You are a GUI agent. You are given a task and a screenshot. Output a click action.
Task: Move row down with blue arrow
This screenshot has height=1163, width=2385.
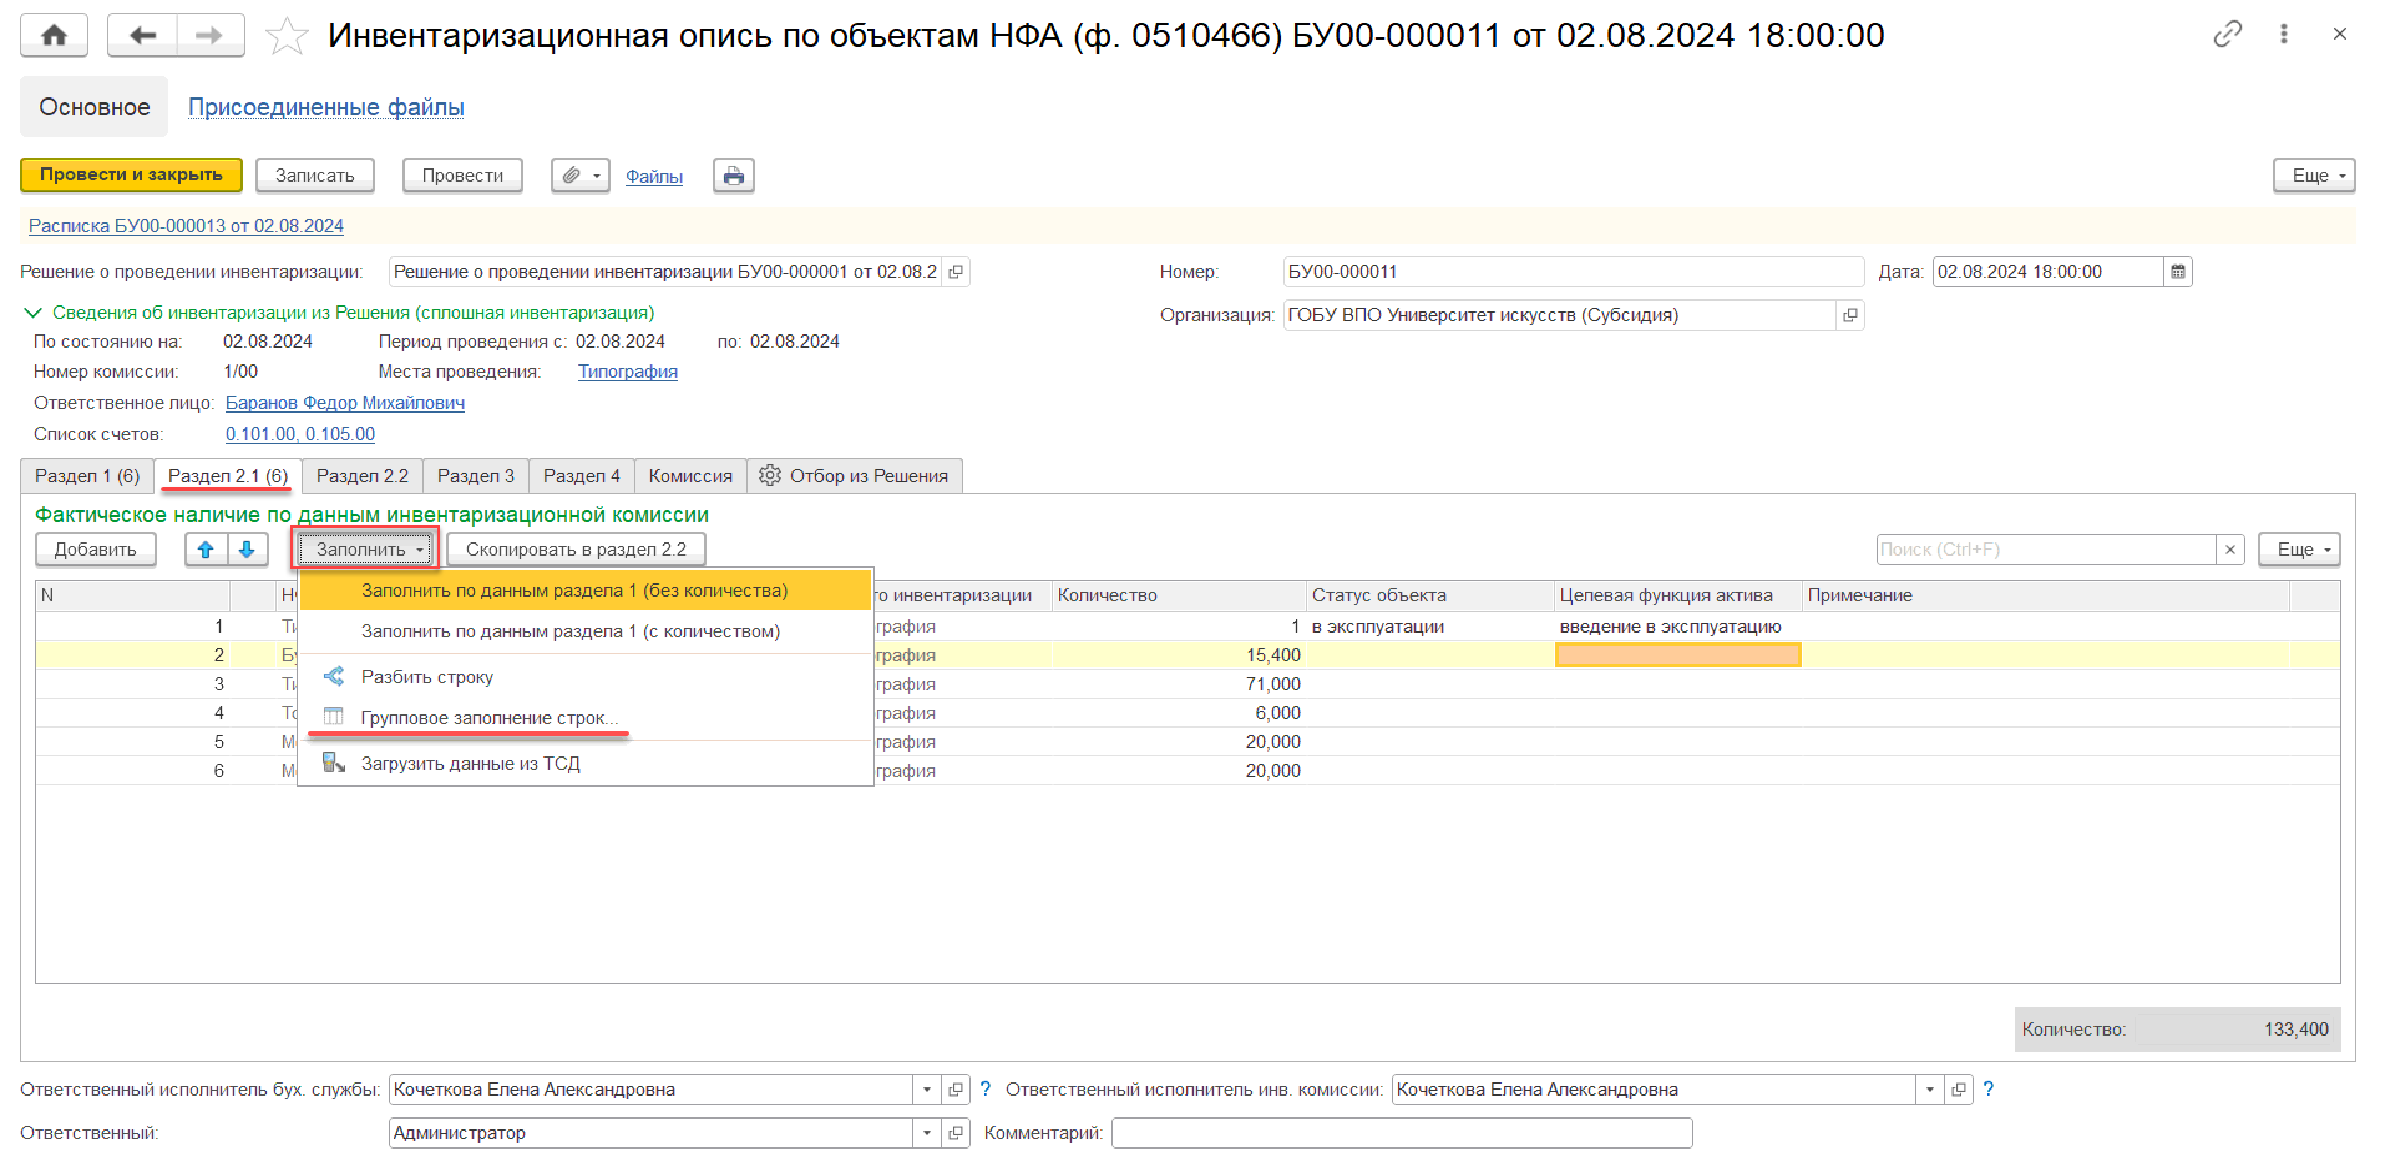247,549
